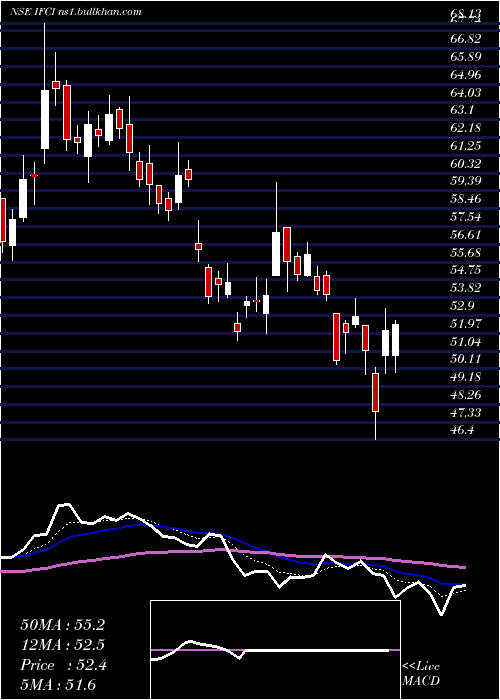Viewport: 500px width, 700px height.
Task: Select the 63.1 price level label
Action: click(463, 110)
